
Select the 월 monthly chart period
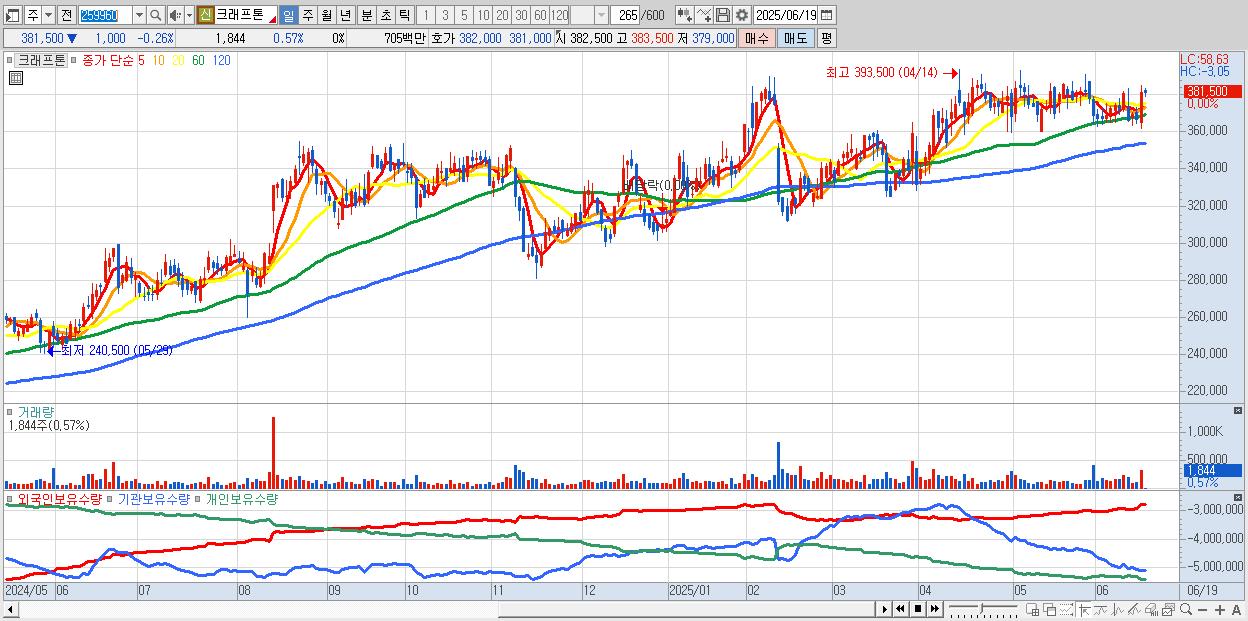(x=326, y=15)
